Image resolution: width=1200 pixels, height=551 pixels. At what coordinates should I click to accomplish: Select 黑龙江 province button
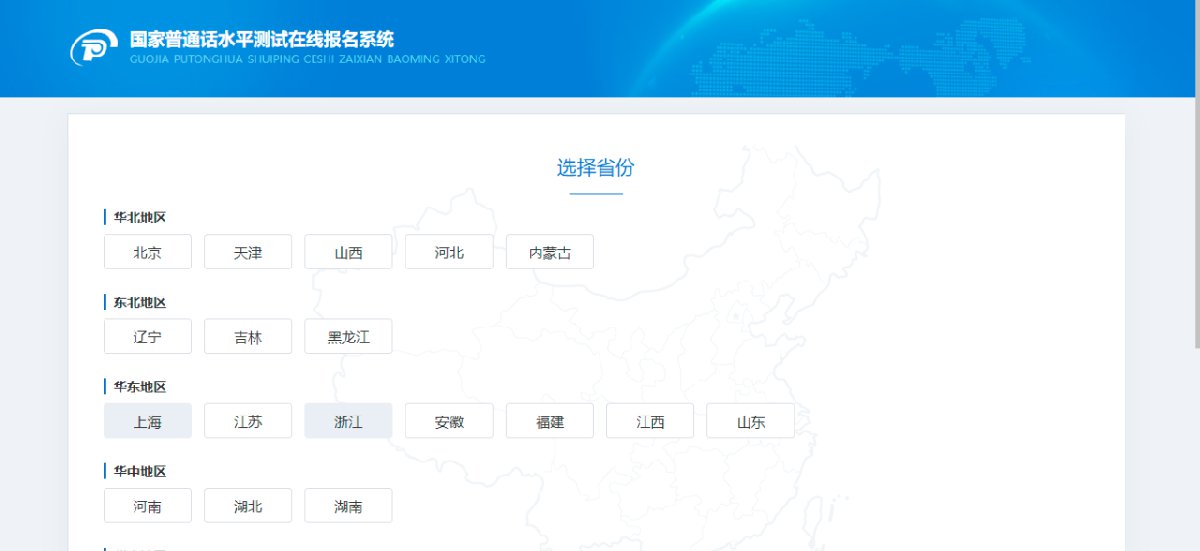coord(348,337)
